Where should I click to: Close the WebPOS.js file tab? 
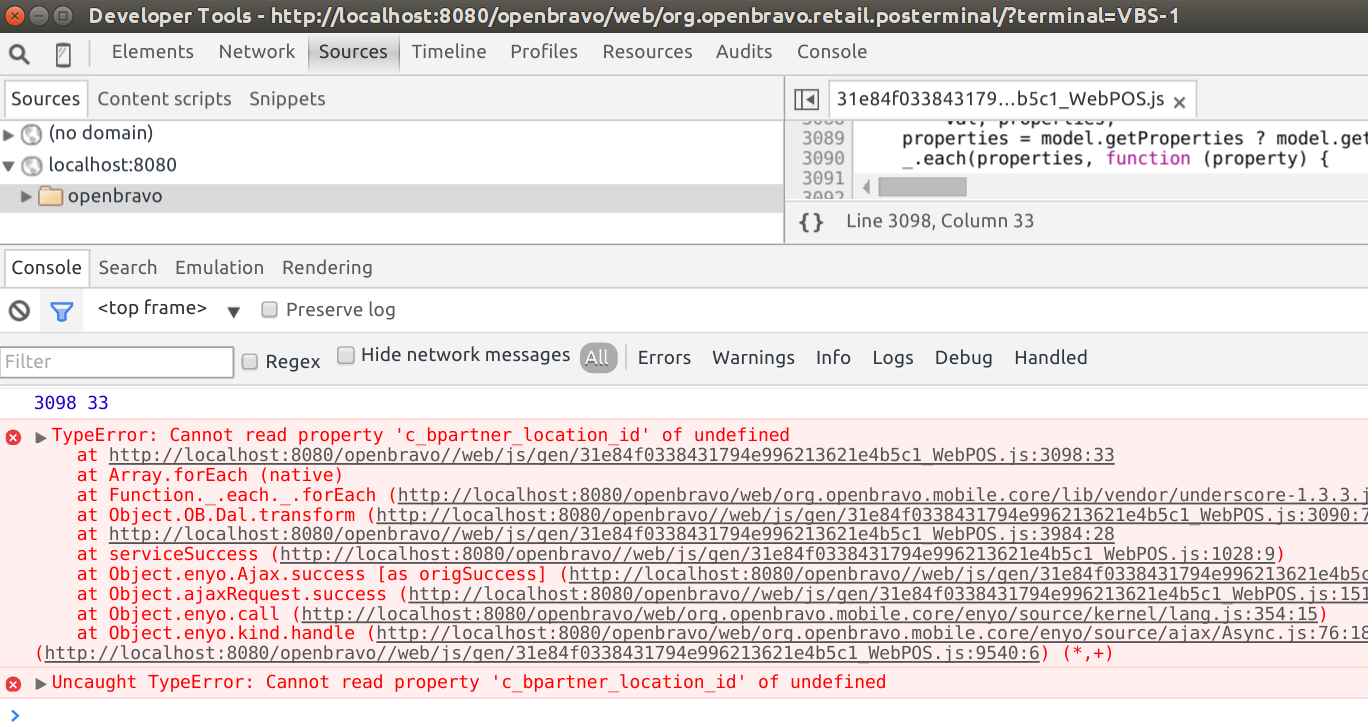(1179, 102)
